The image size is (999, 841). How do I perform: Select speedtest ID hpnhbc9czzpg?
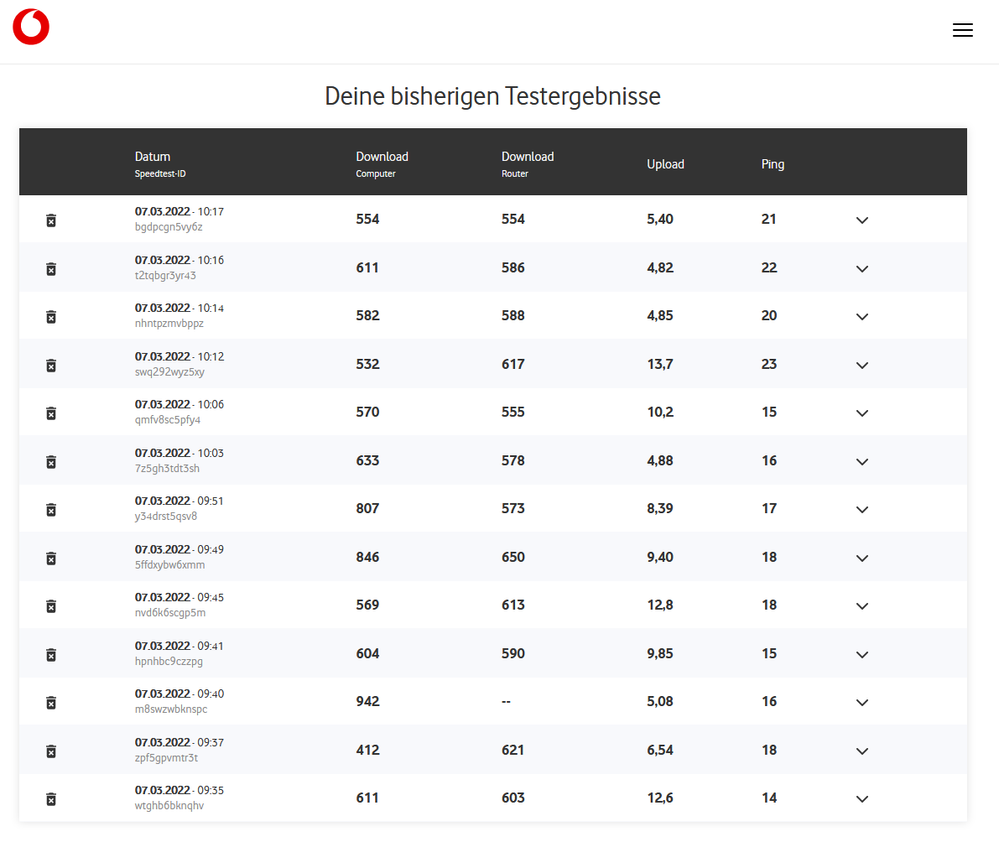(169, 661)
